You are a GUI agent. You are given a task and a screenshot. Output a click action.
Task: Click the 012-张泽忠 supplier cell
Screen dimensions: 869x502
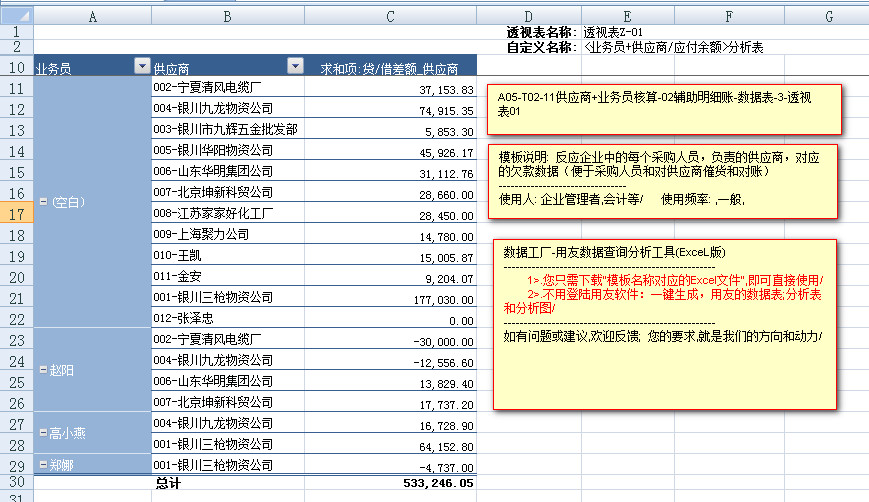(228, 320)
